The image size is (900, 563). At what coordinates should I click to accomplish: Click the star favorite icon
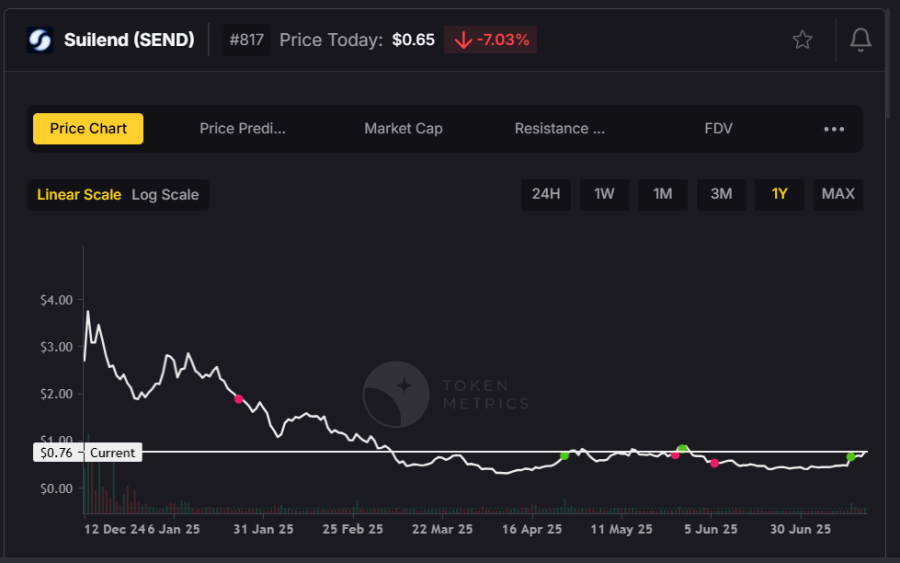pyautogui.click(x=802, y=40)
